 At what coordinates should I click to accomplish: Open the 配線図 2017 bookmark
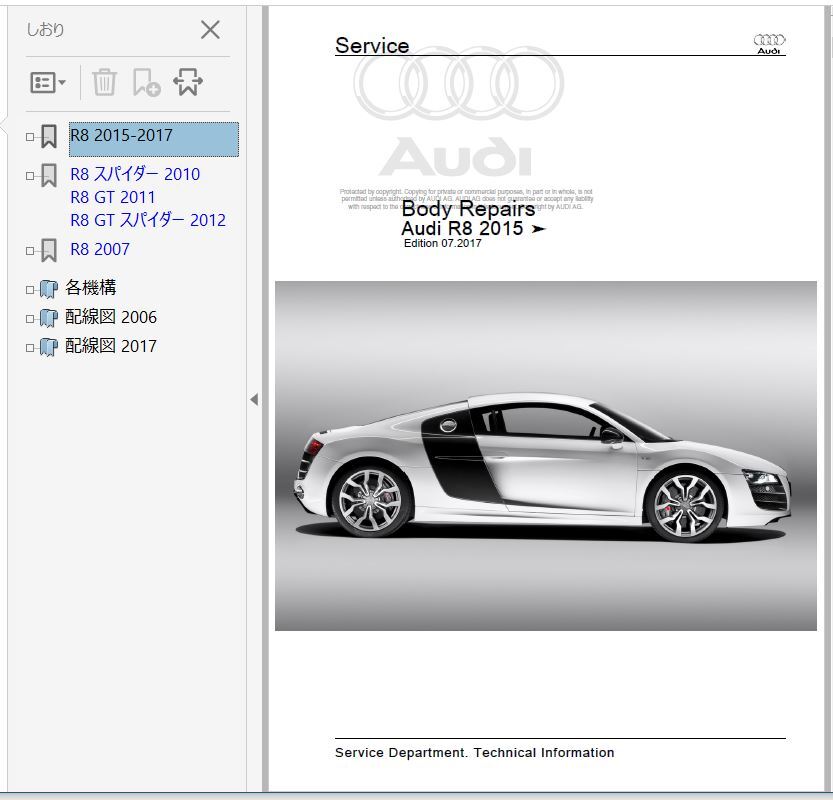pos(110,346)
